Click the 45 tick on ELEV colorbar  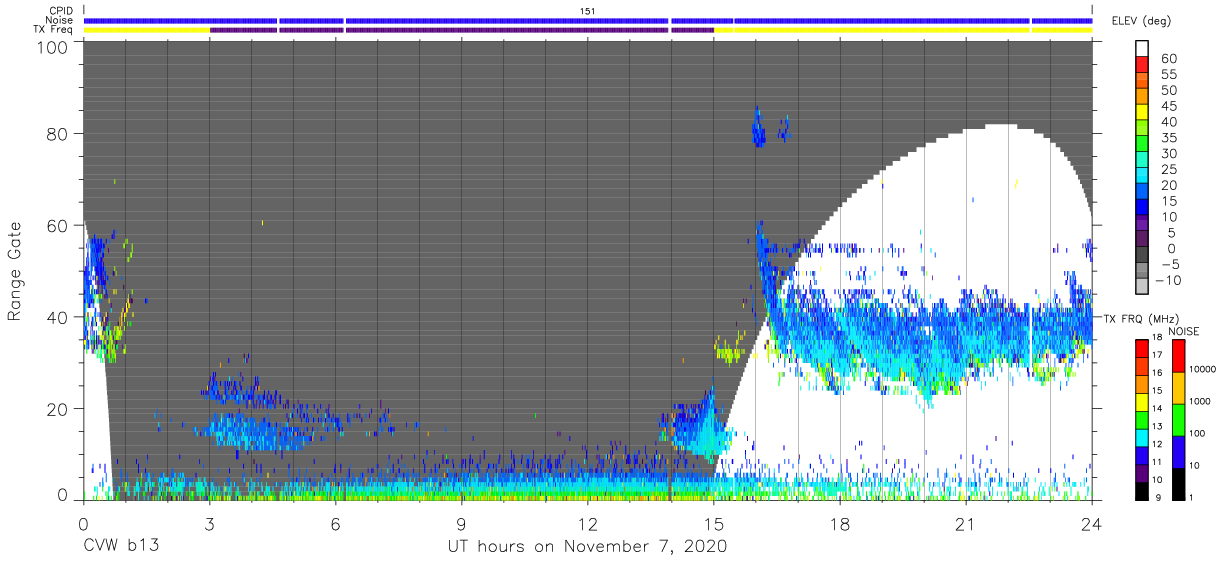pos(1169,106)
